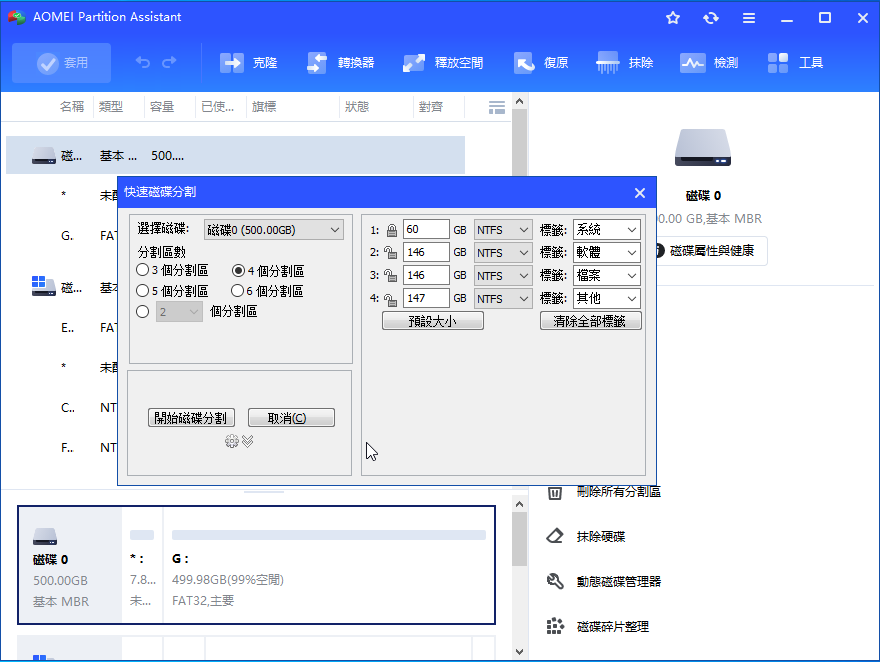
Task: Open the Test (檢測) tool
Action: pos(709,63)
